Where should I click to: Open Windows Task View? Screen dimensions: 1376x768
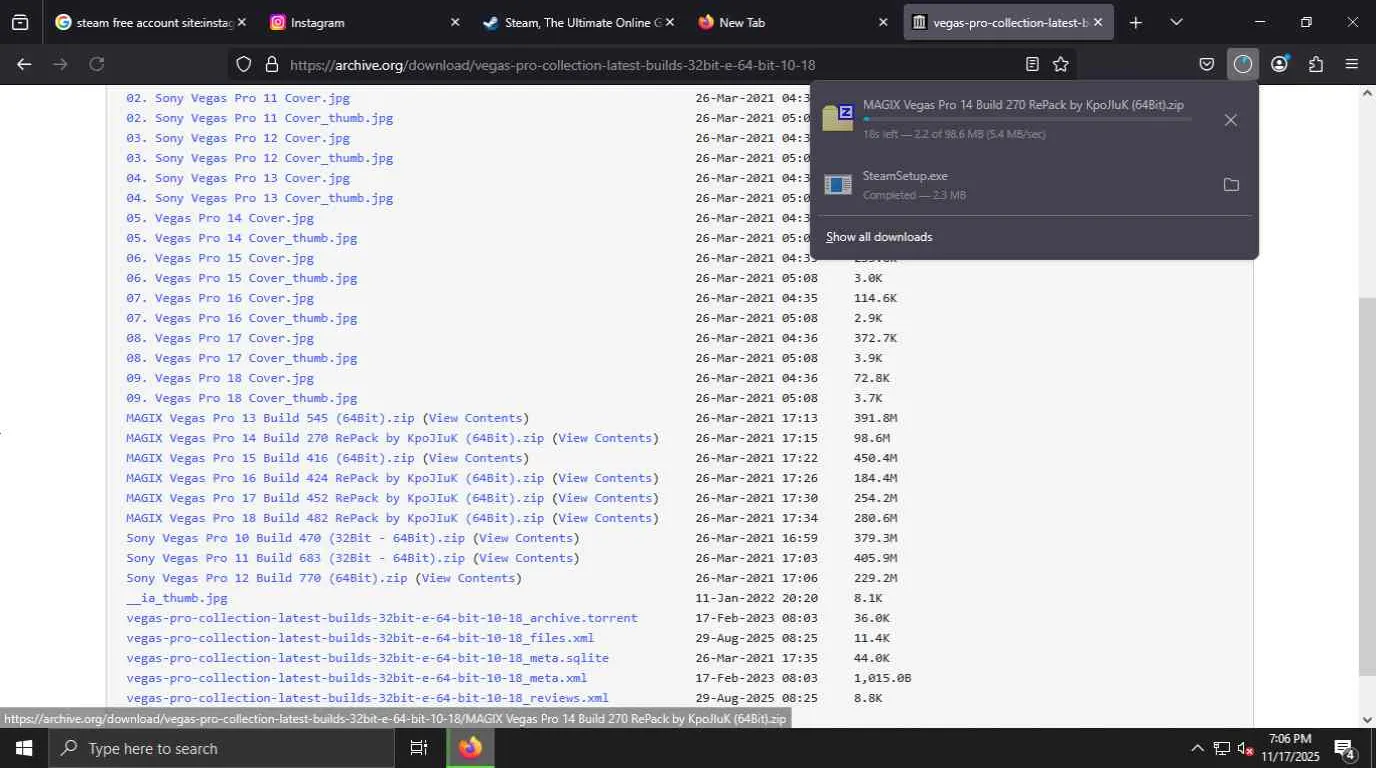419,748
